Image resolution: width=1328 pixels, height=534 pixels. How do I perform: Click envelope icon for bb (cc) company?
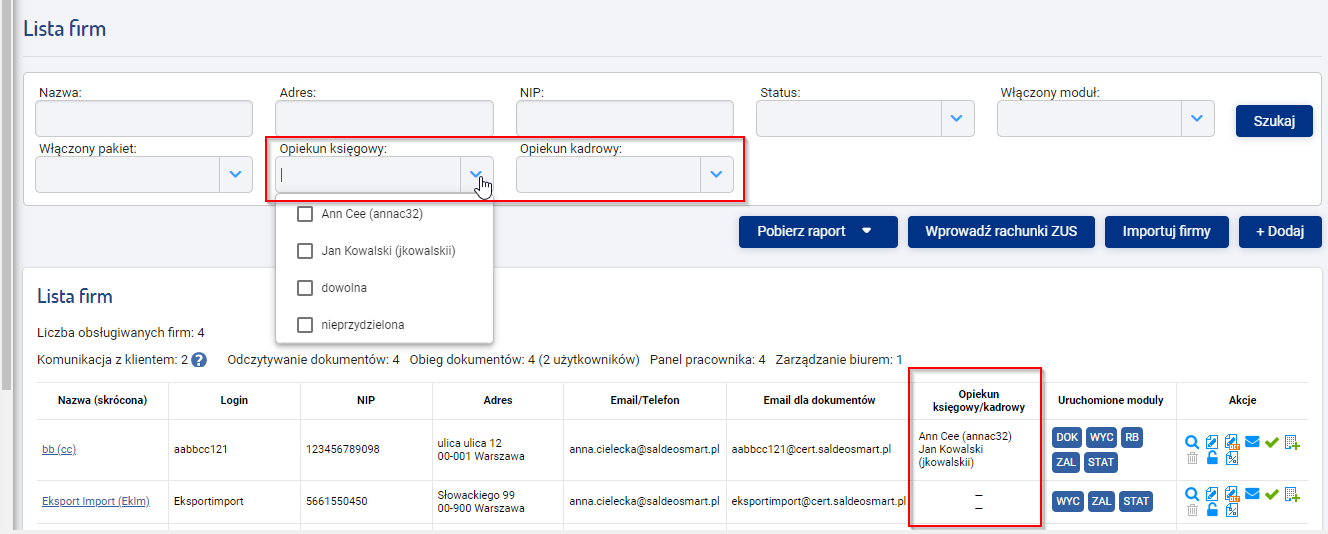tap(1252, 441)
